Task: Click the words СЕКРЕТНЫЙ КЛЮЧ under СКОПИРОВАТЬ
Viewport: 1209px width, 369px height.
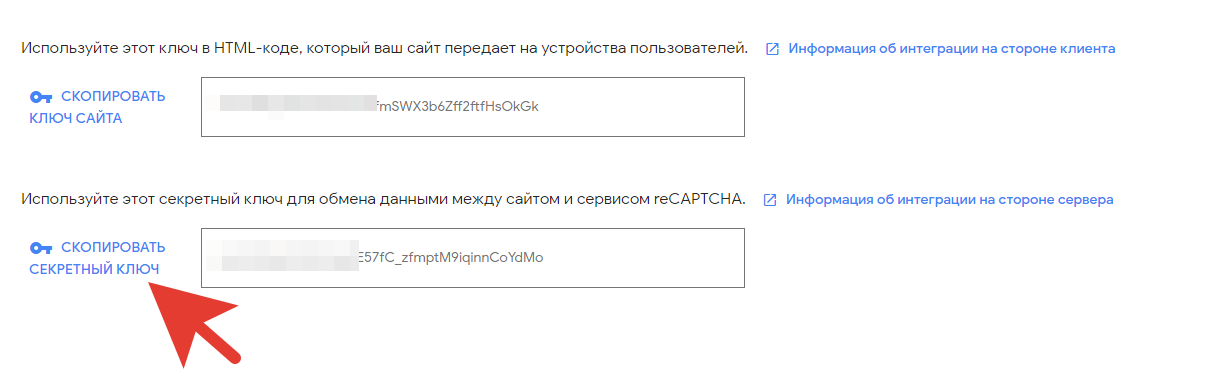Action: (94, 269)
